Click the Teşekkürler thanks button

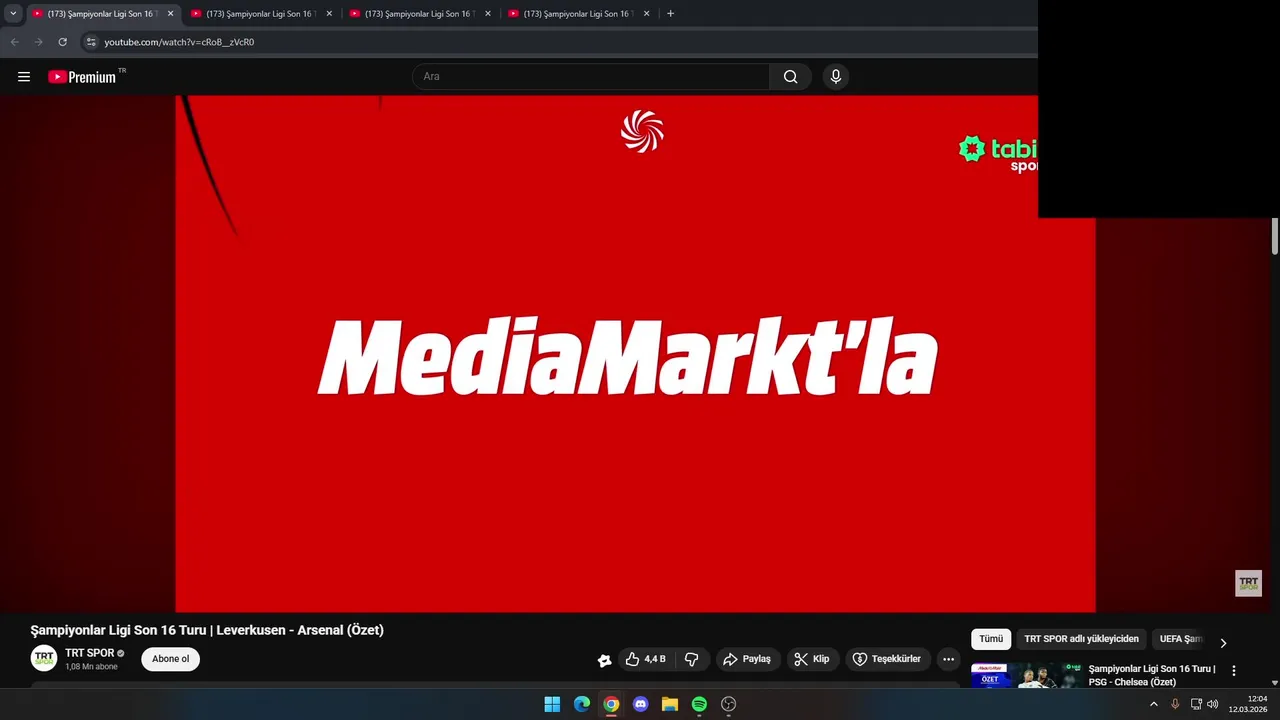[887, 659]
